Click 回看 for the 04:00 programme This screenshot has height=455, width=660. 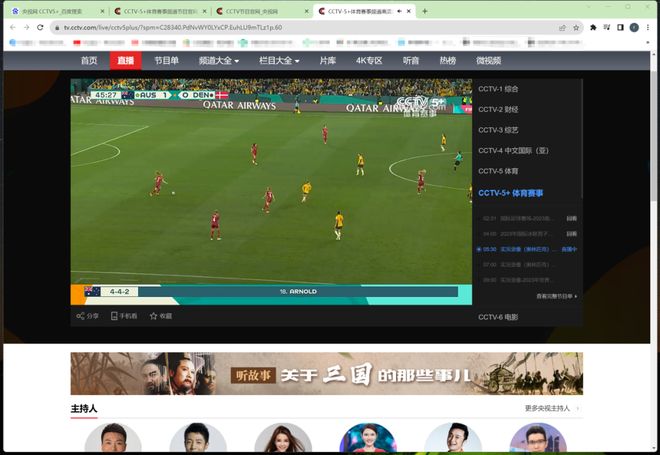tap(571, 234)
